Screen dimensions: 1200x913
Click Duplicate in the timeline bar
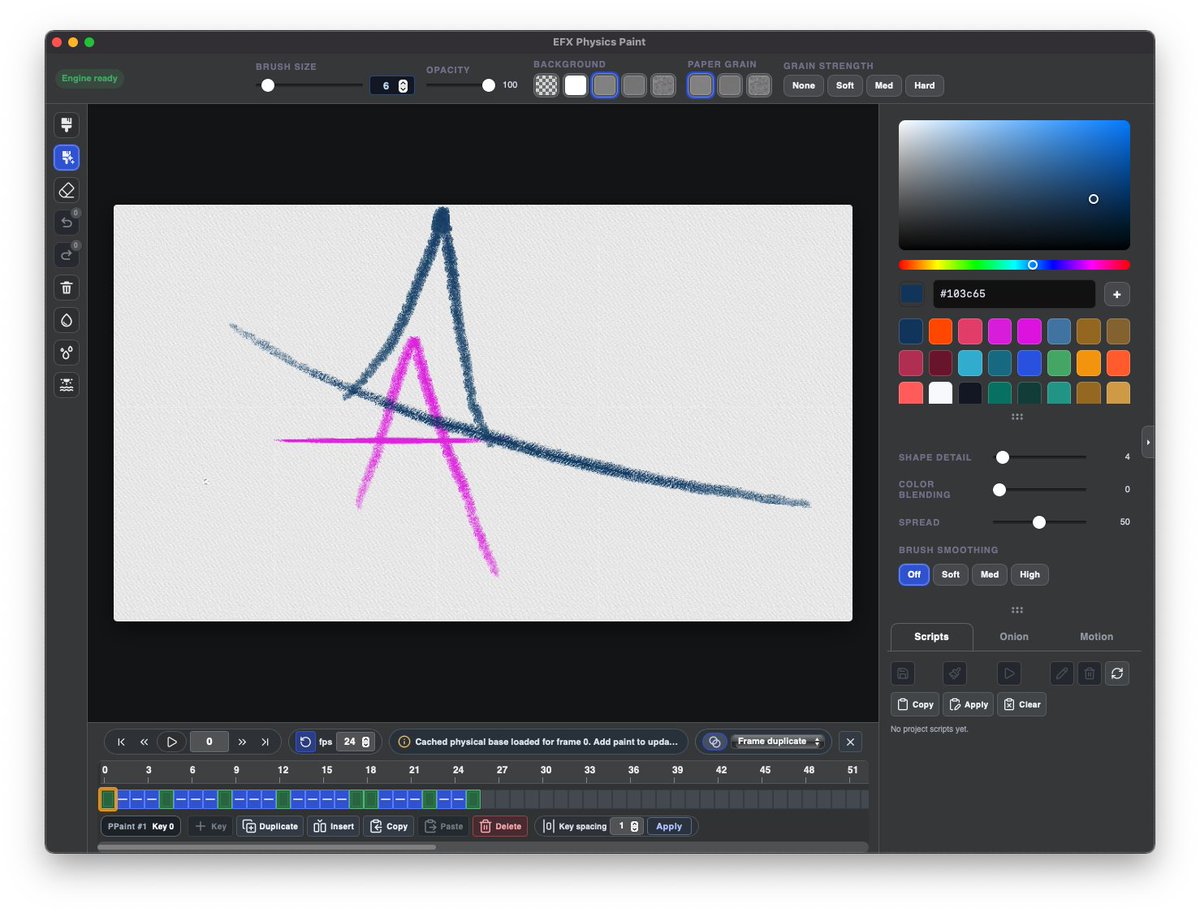[270, 826]
